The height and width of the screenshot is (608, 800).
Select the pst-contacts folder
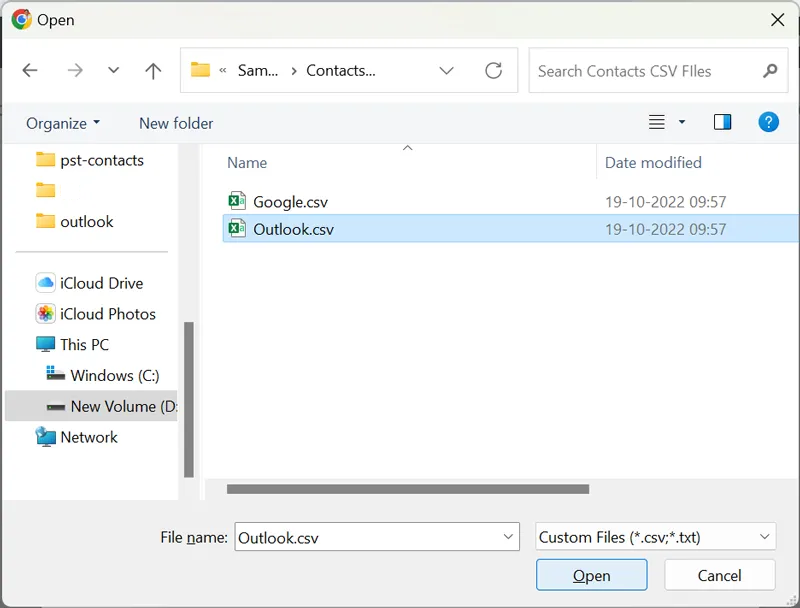point(90,160)
